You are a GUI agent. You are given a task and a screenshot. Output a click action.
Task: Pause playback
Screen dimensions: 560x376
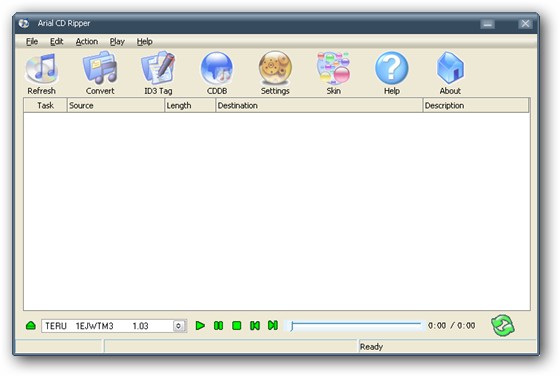pyautogui.click(x=218, y=326)
